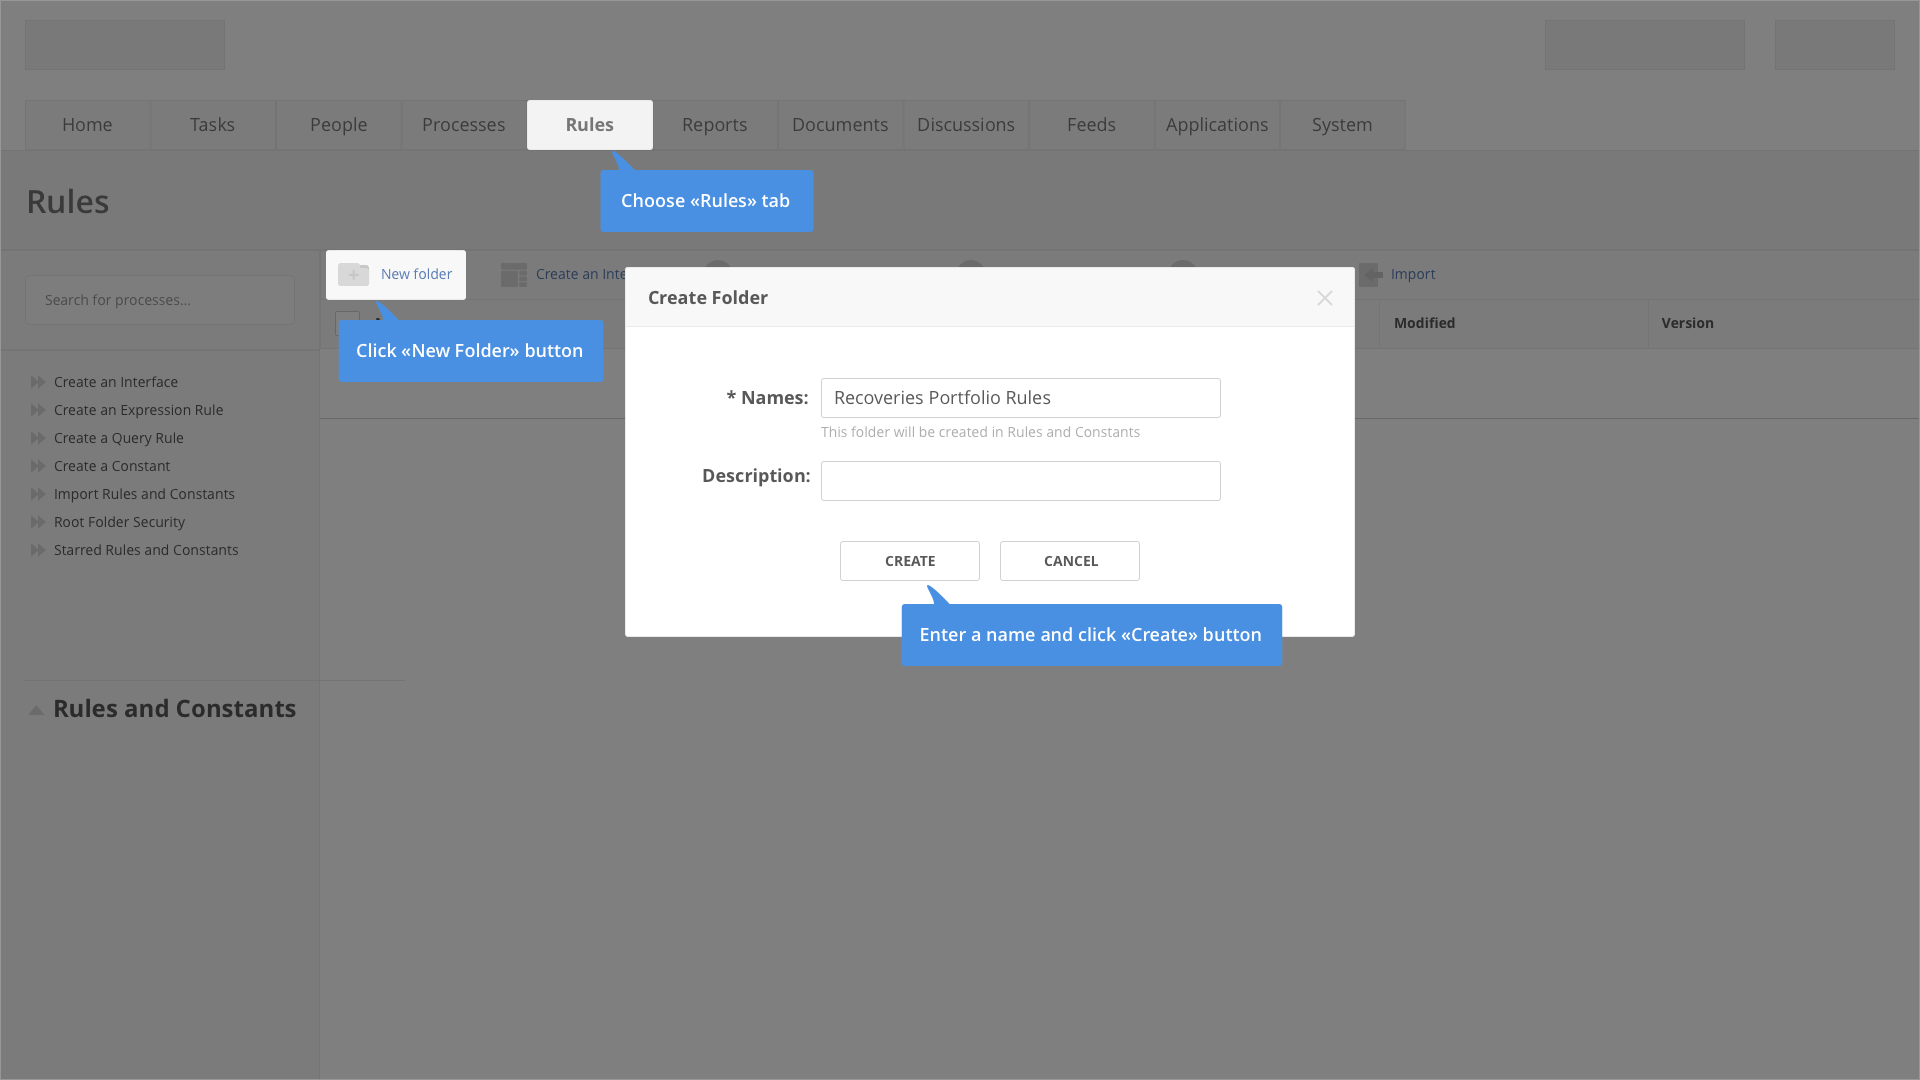The image size is (1920, 1080).
Task: Open the Processes tab
Action: click(463, 125)
